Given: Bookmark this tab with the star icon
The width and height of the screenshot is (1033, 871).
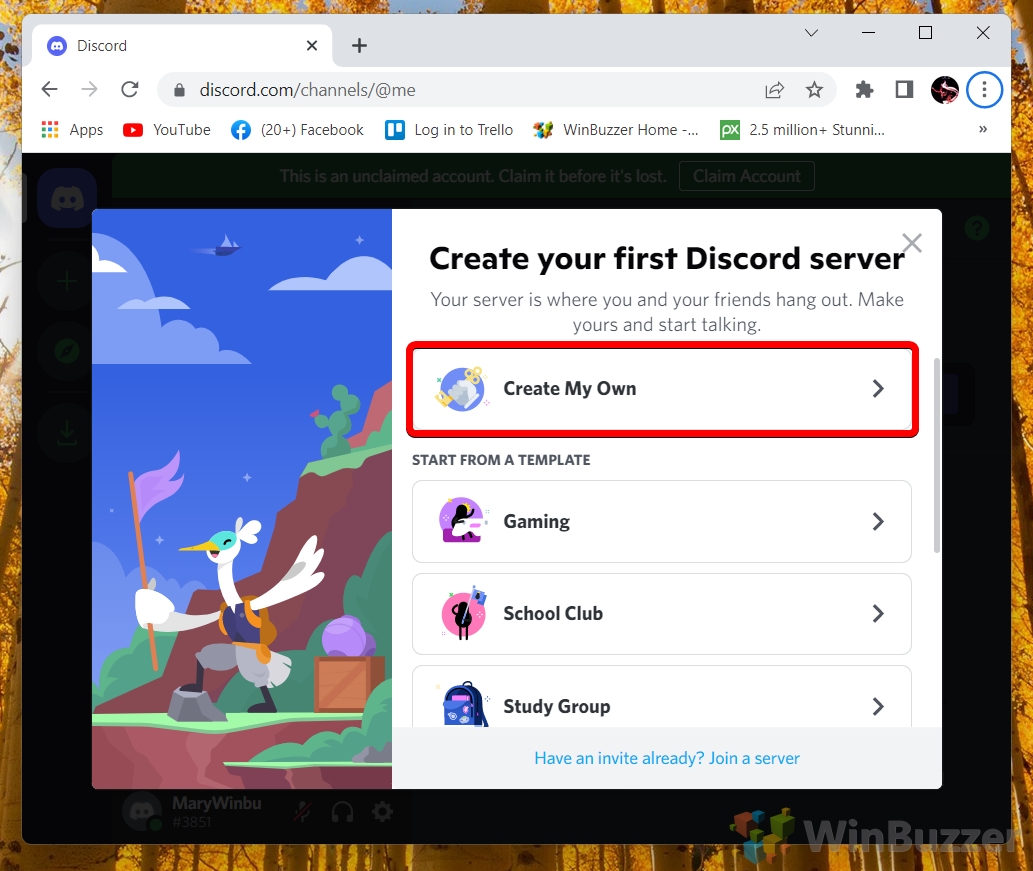Looking at the screenshot, I should (x=814, y=90).
